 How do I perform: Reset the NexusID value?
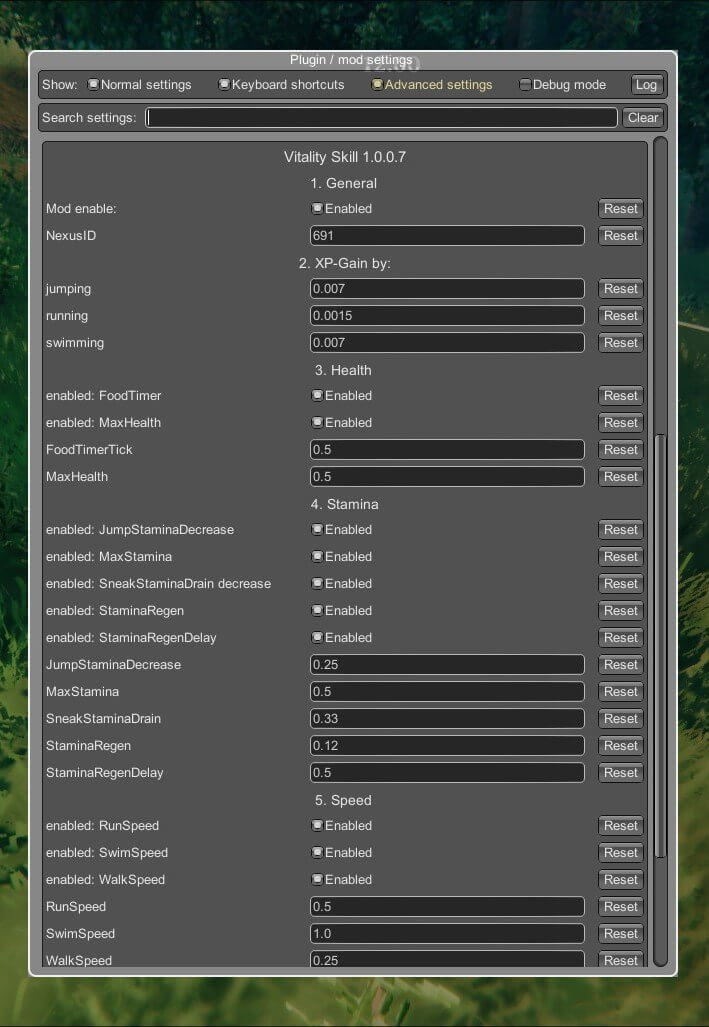(x=620, y=236)
